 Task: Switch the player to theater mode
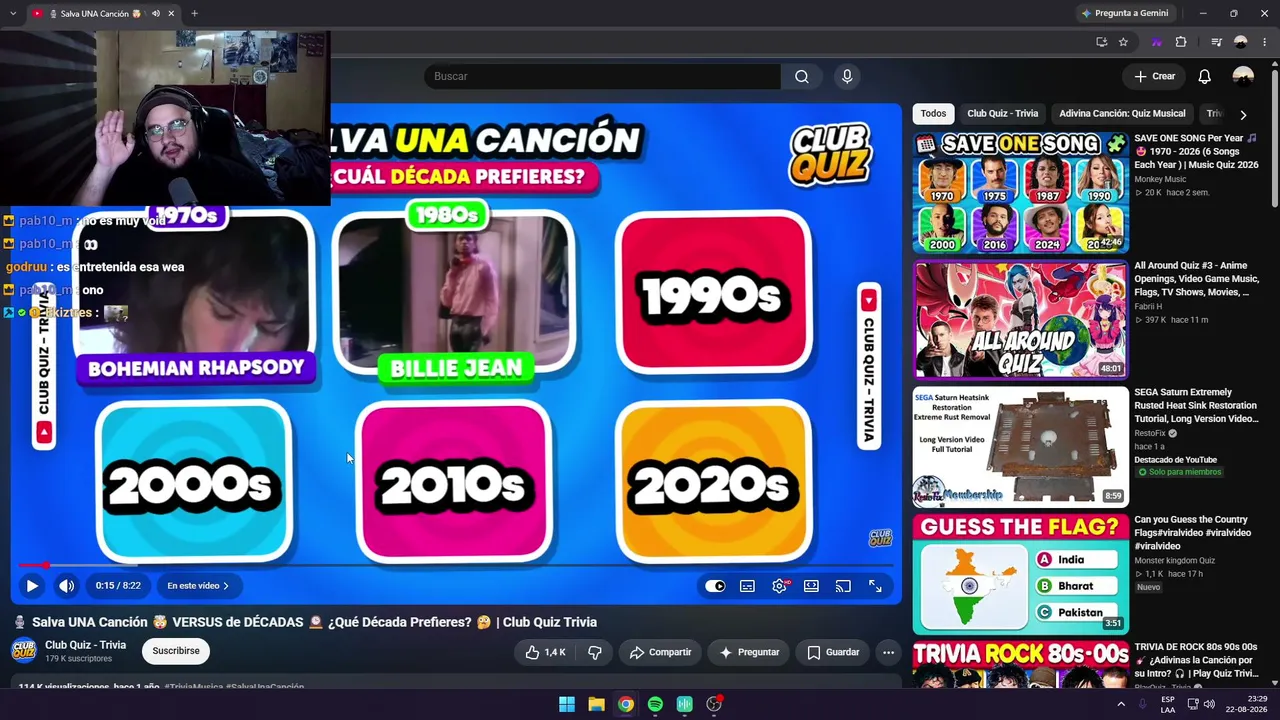click(x=811, y=586)
